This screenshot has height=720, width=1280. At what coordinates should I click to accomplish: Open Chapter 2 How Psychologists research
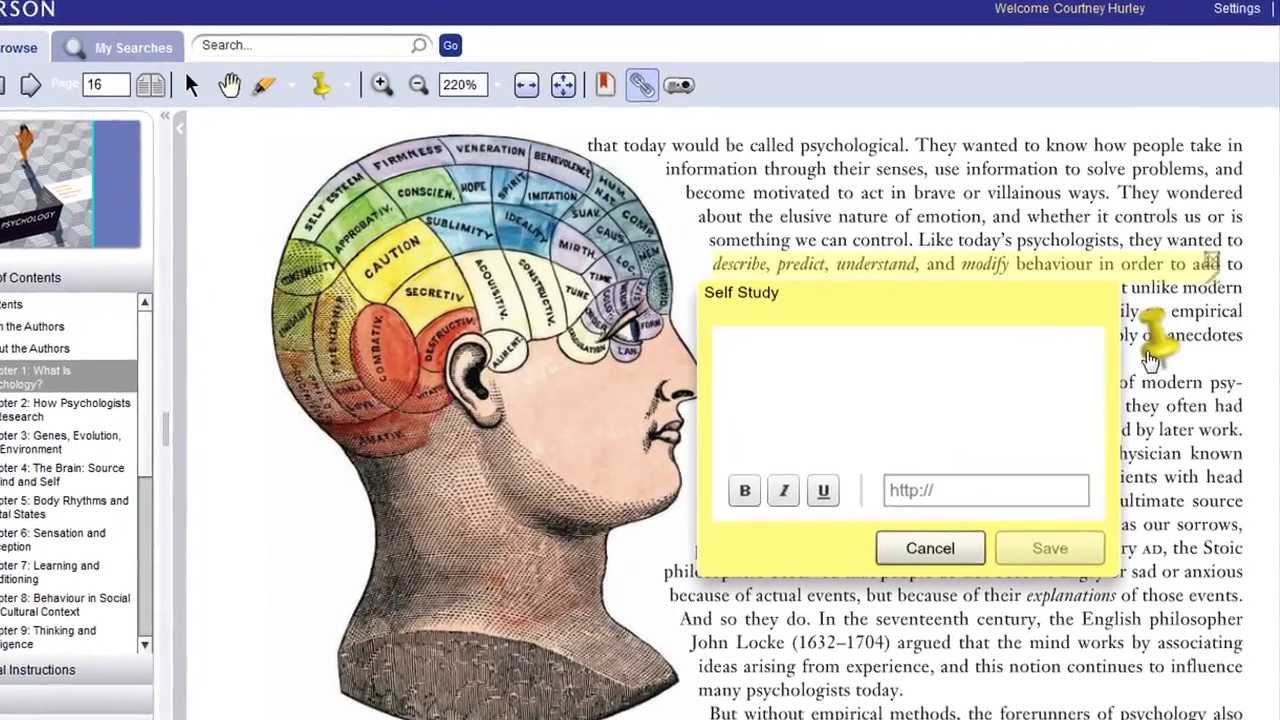coord(65,410)
